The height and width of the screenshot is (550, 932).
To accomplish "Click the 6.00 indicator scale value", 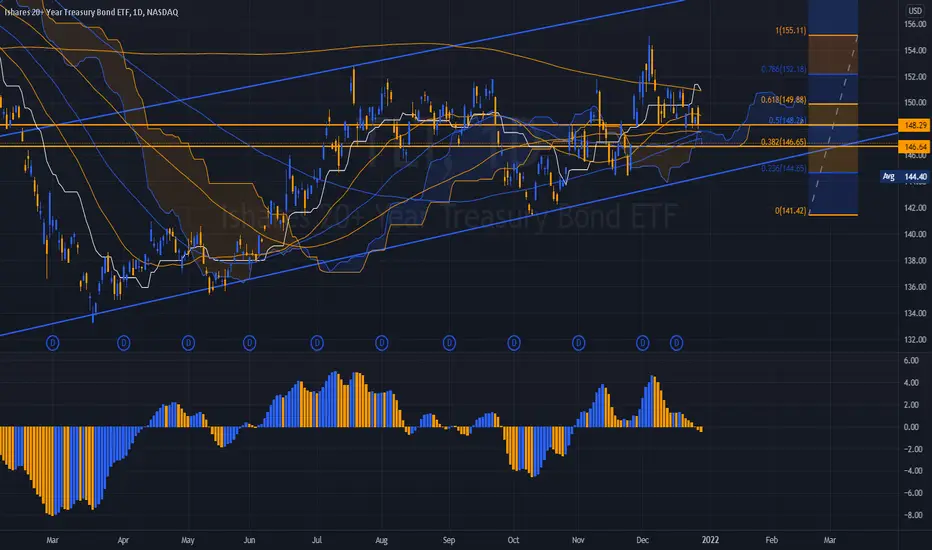I will tap(911, 360).
